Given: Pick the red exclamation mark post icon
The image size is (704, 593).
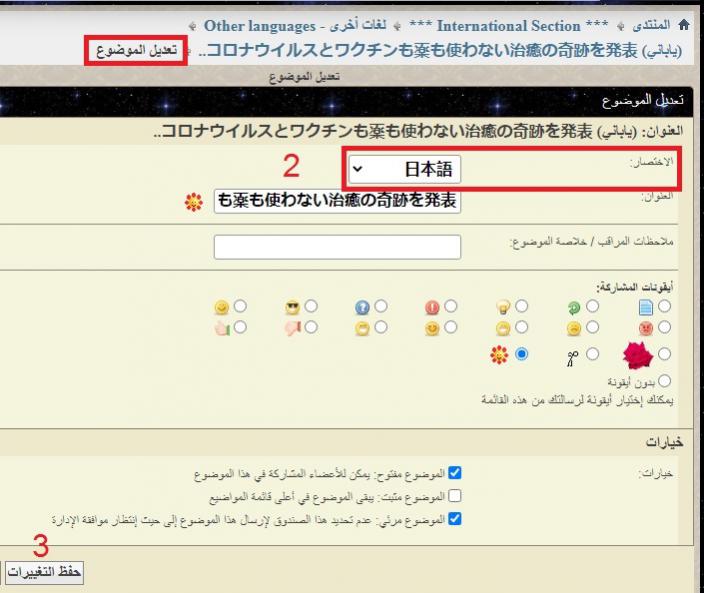Looking at the screenshot, I should click(x=432, y=307).
